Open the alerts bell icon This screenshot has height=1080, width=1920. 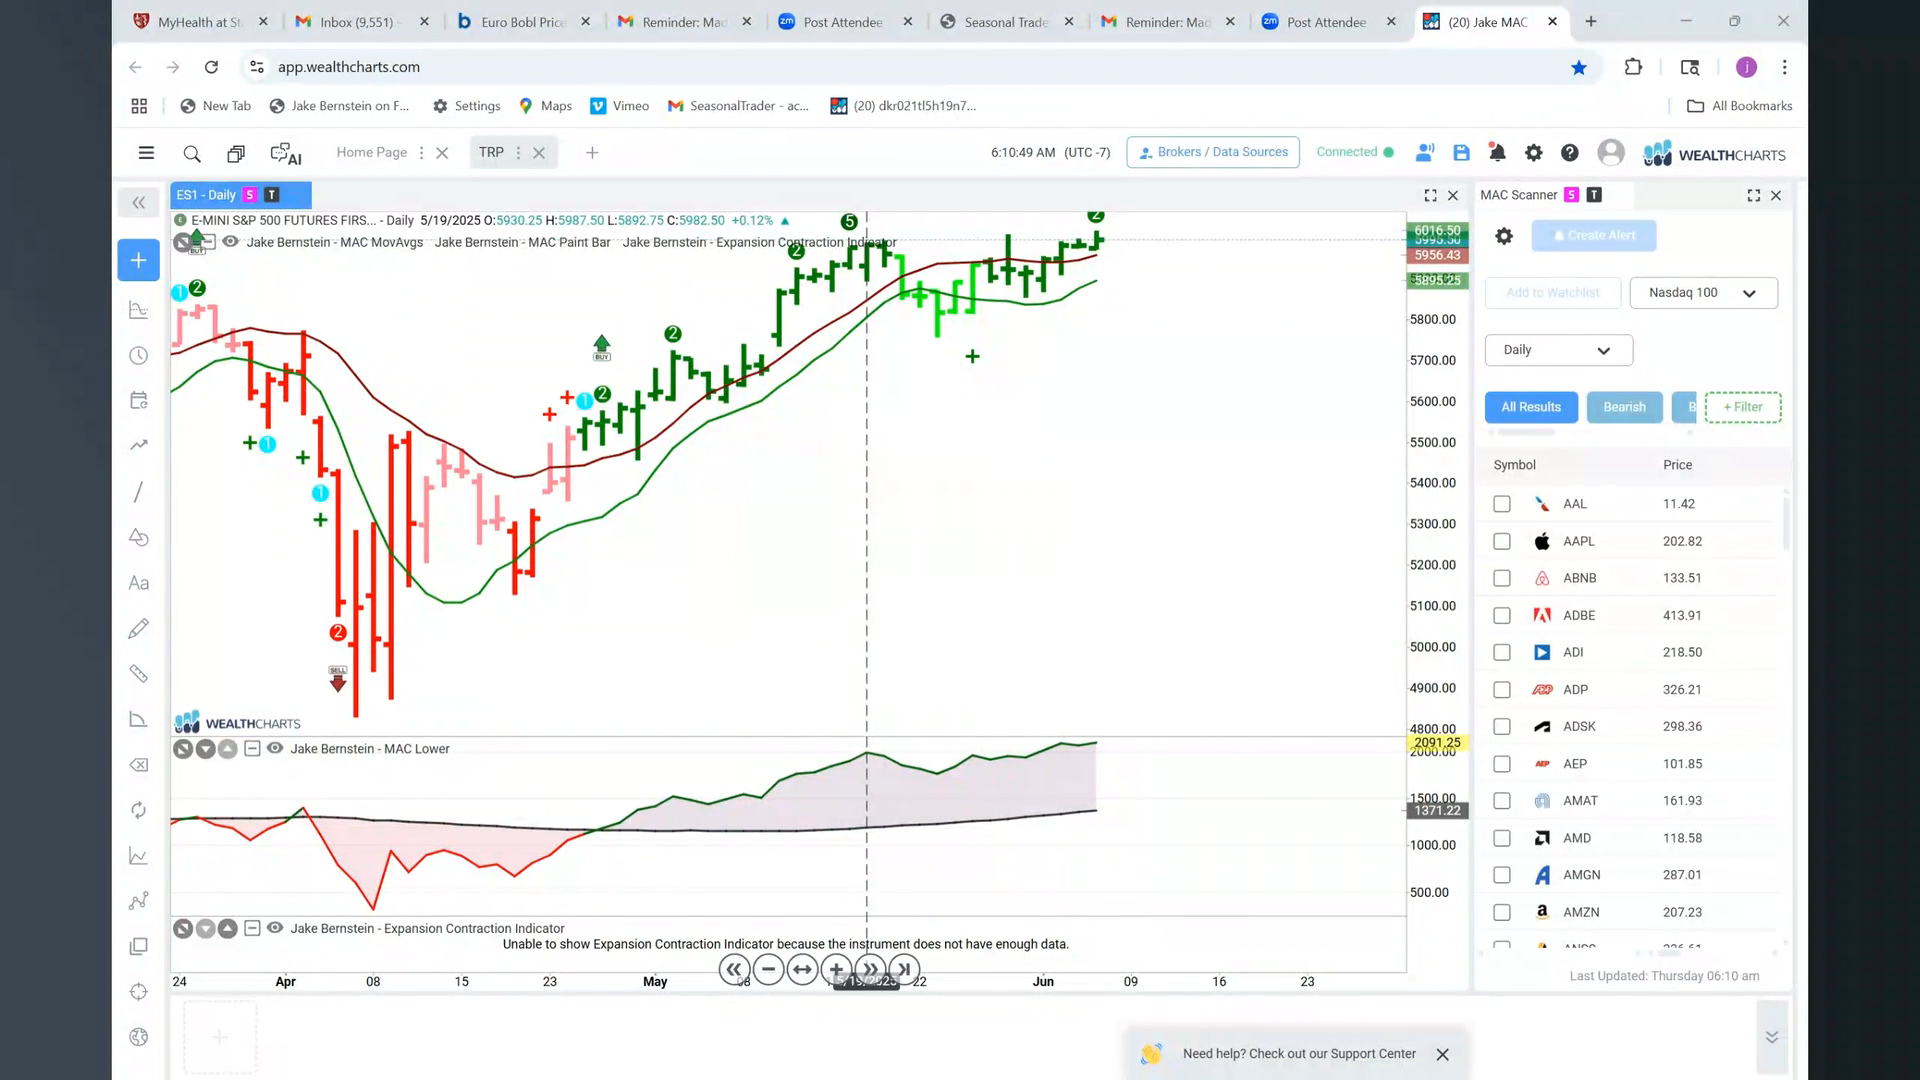coord(1497,152)
